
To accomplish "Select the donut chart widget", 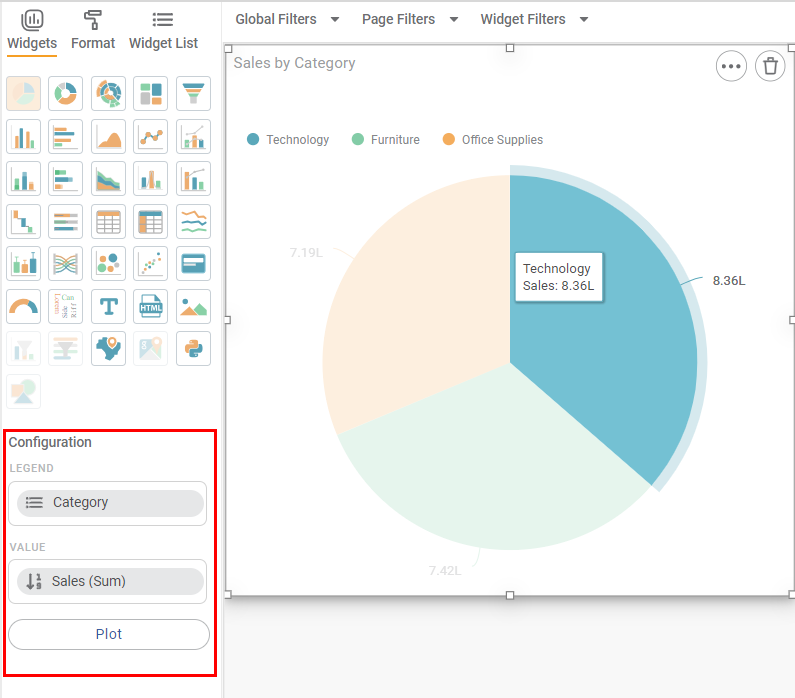I will (66, 94).
